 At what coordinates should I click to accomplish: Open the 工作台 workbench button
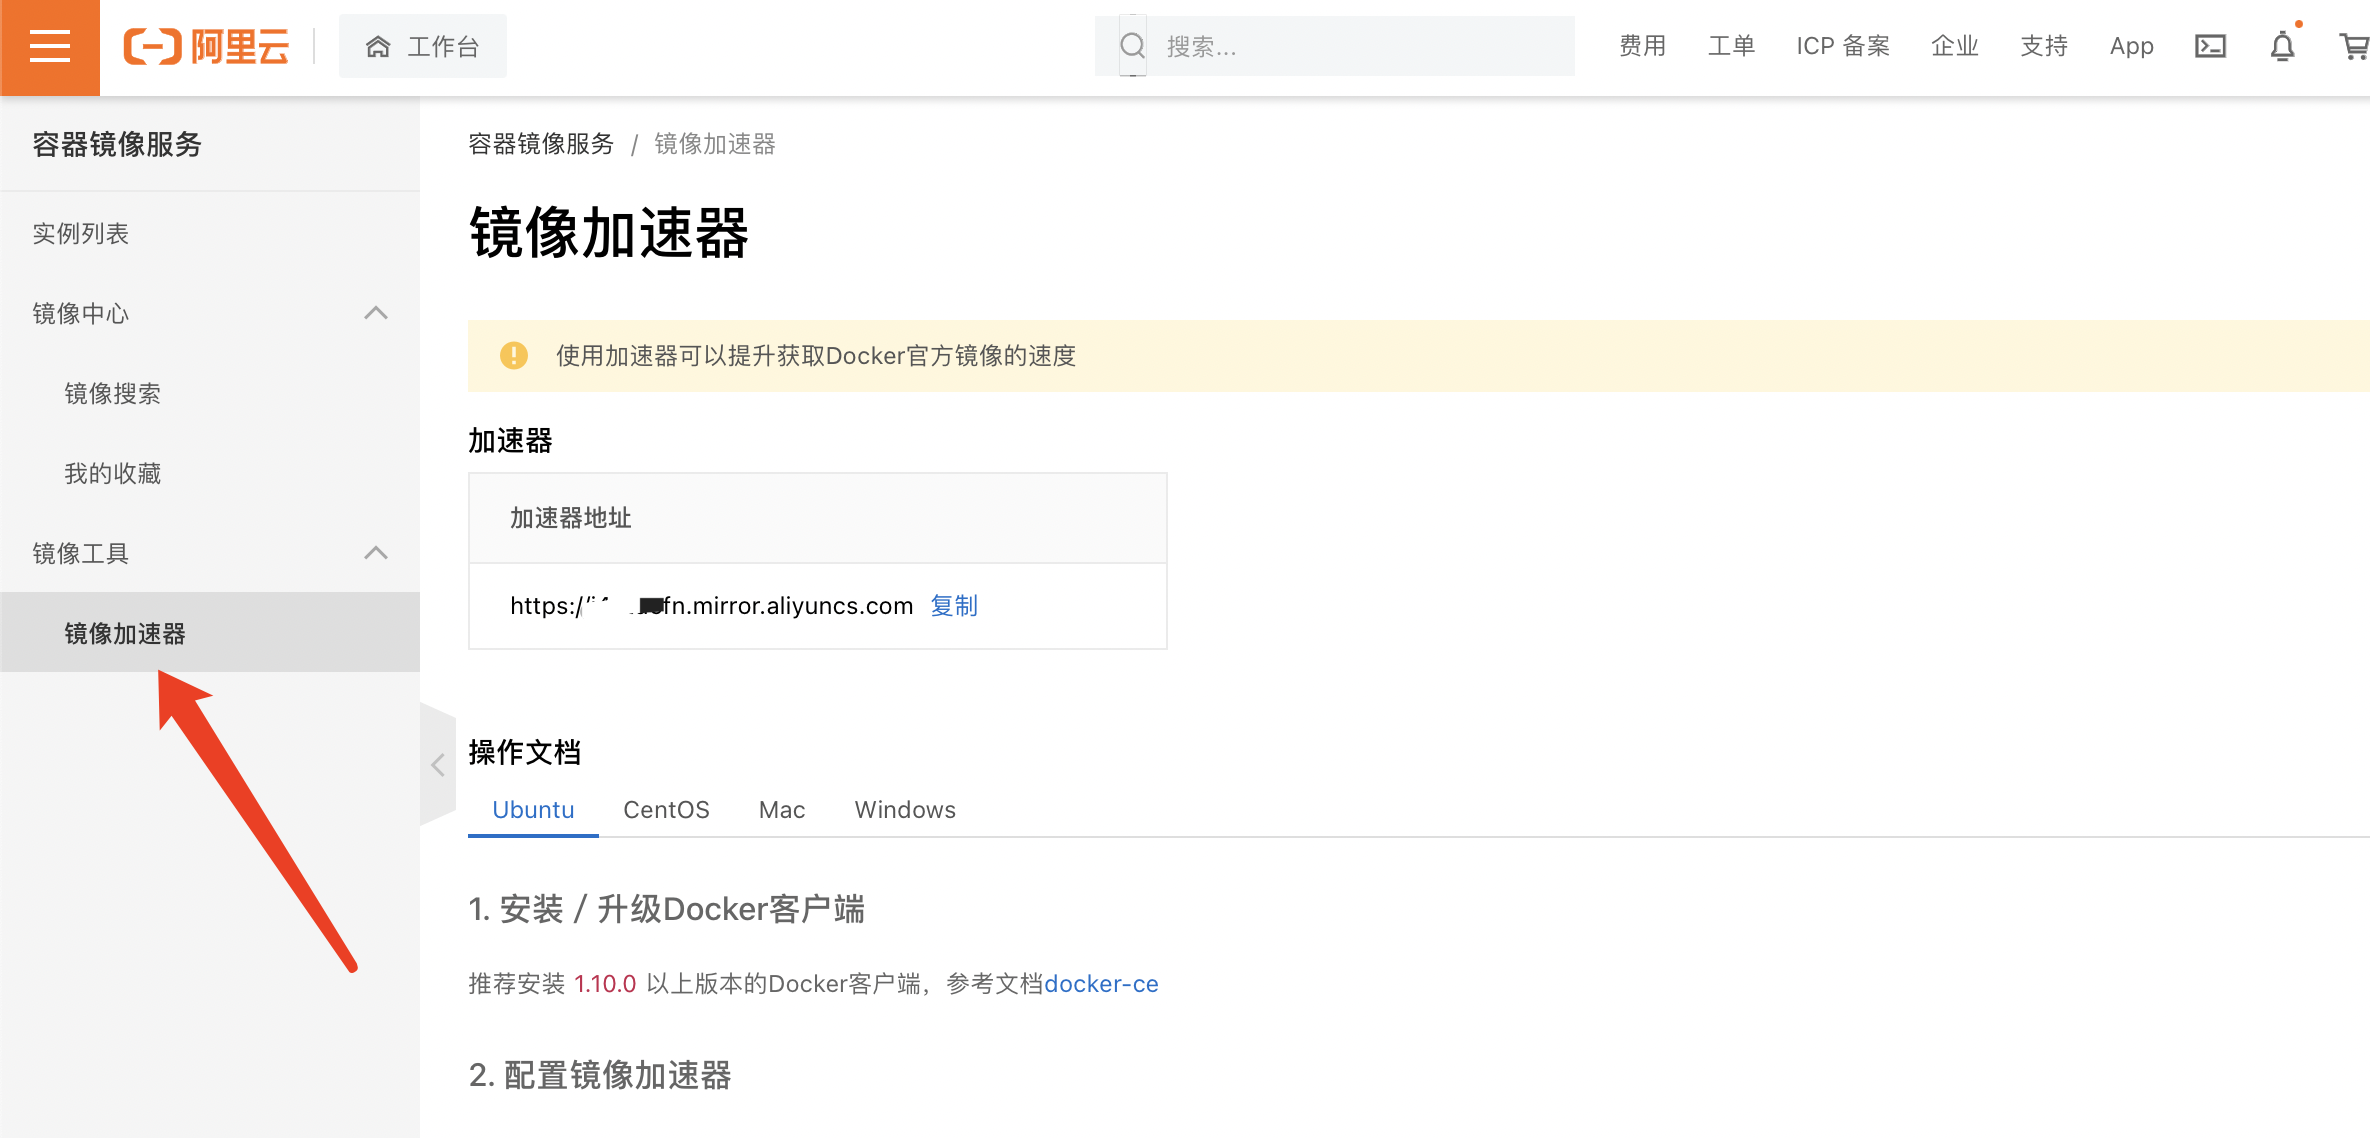(422, 47)
